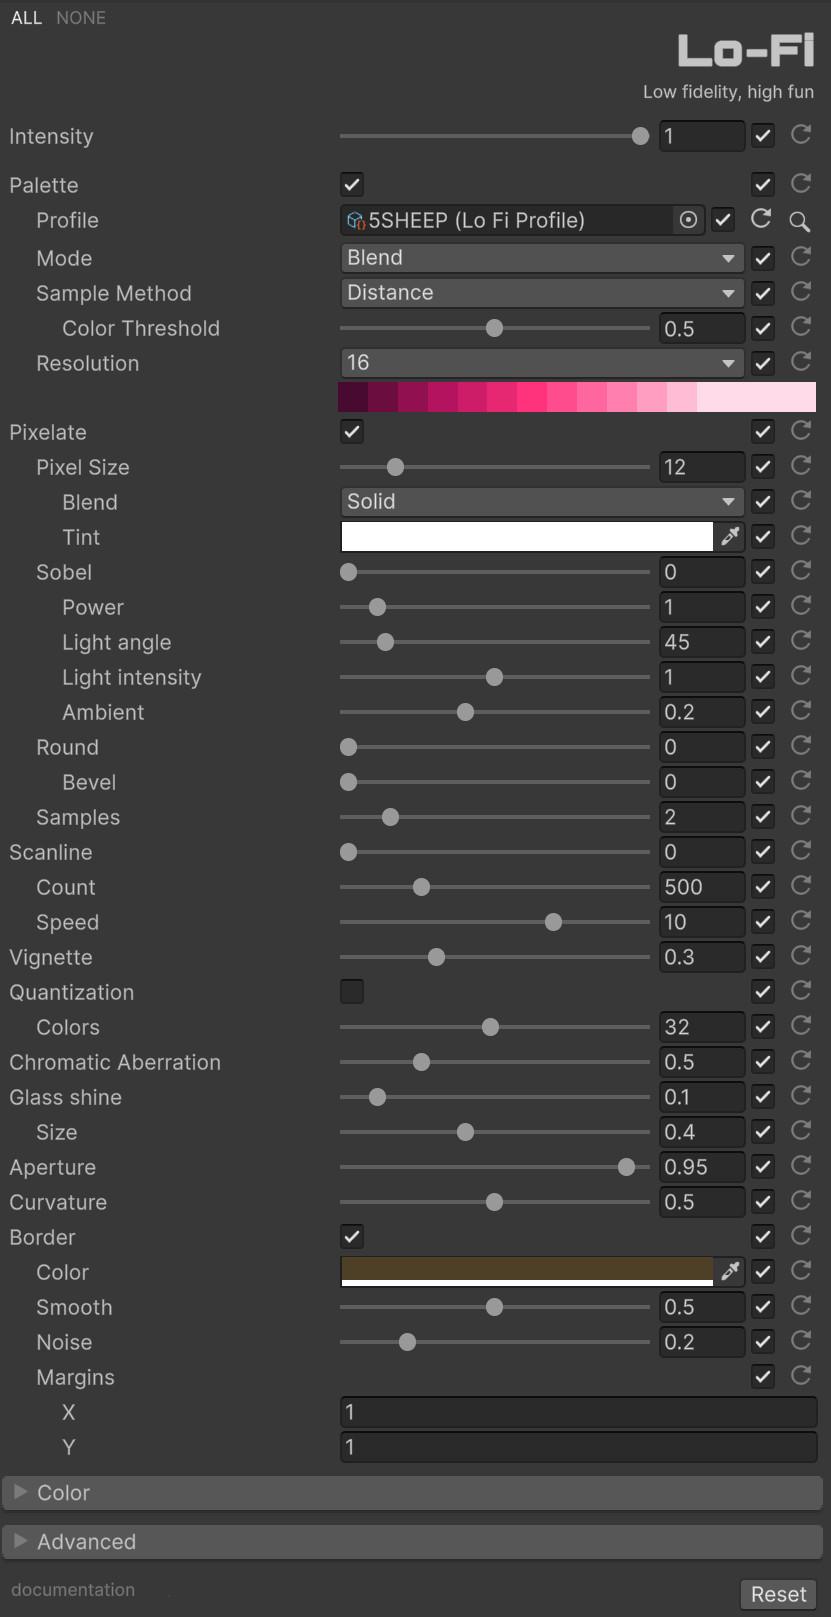This screenshot has width=831, height=1617.
Task: Click ALL to select all overrides
Action: click(x=26, y=18)
